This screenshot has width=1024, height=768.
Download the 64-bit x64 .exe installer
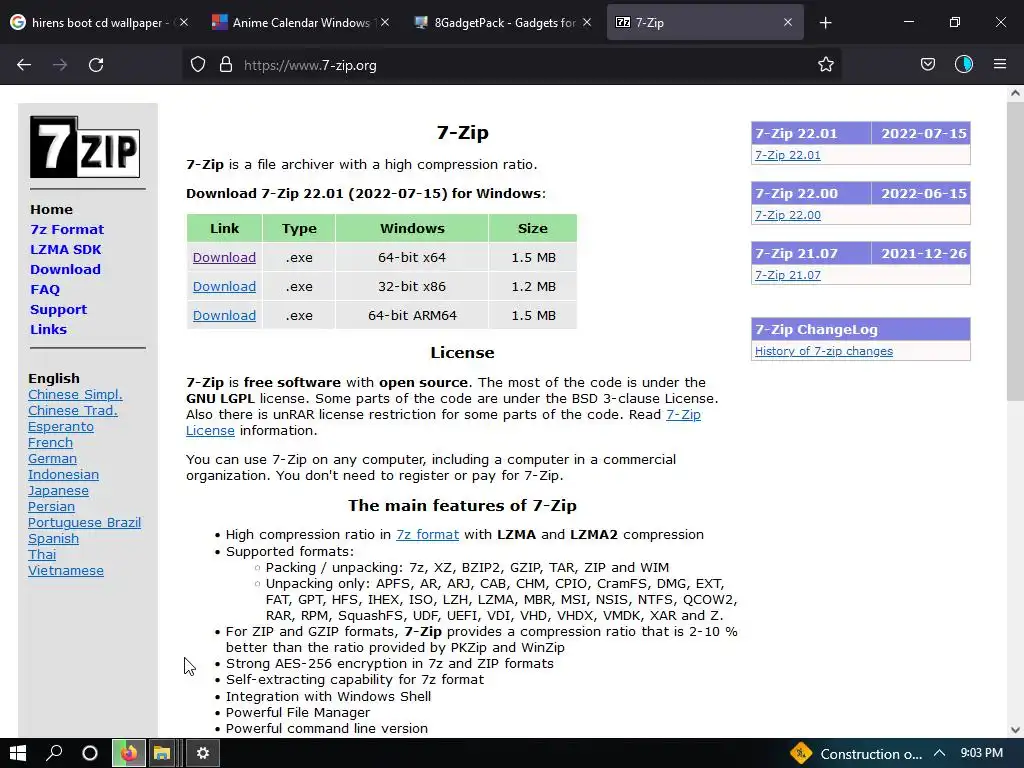click(224, 257)
